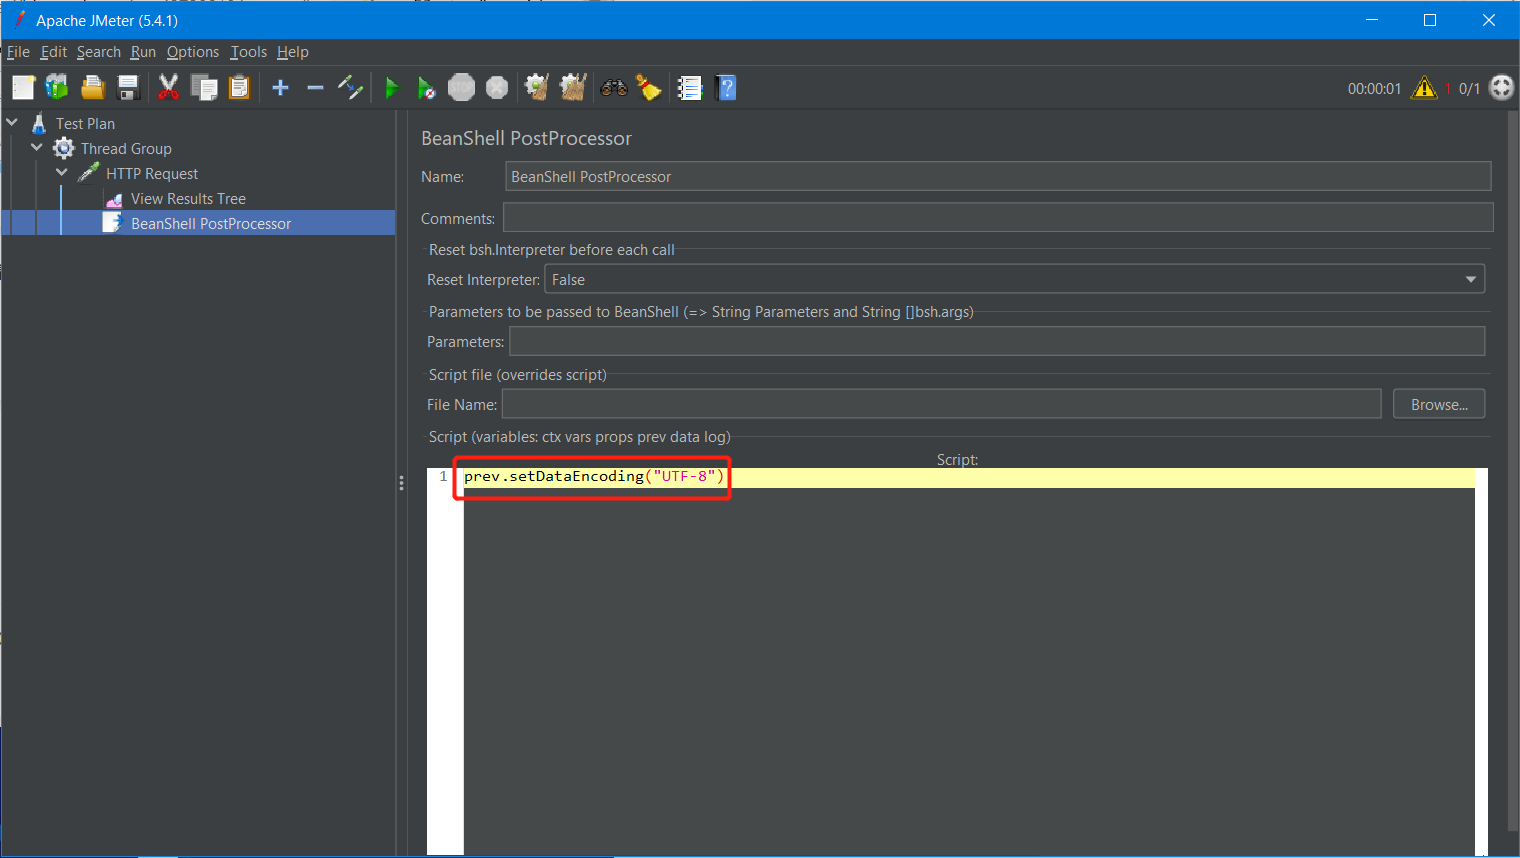Open the Reset Interpreter dropdown

pos(1014,279)
